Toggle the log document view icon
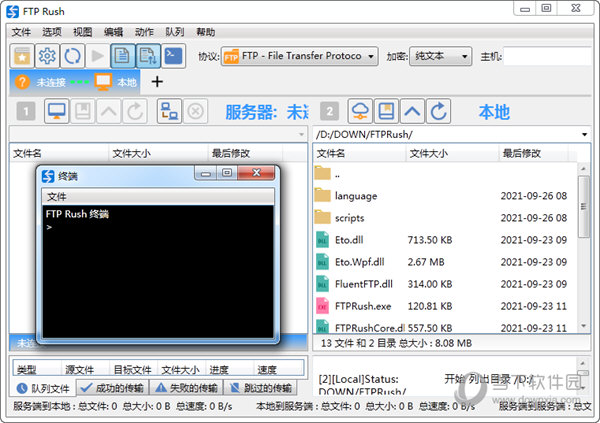Viewport: 600px width, 423px height. 122,56
